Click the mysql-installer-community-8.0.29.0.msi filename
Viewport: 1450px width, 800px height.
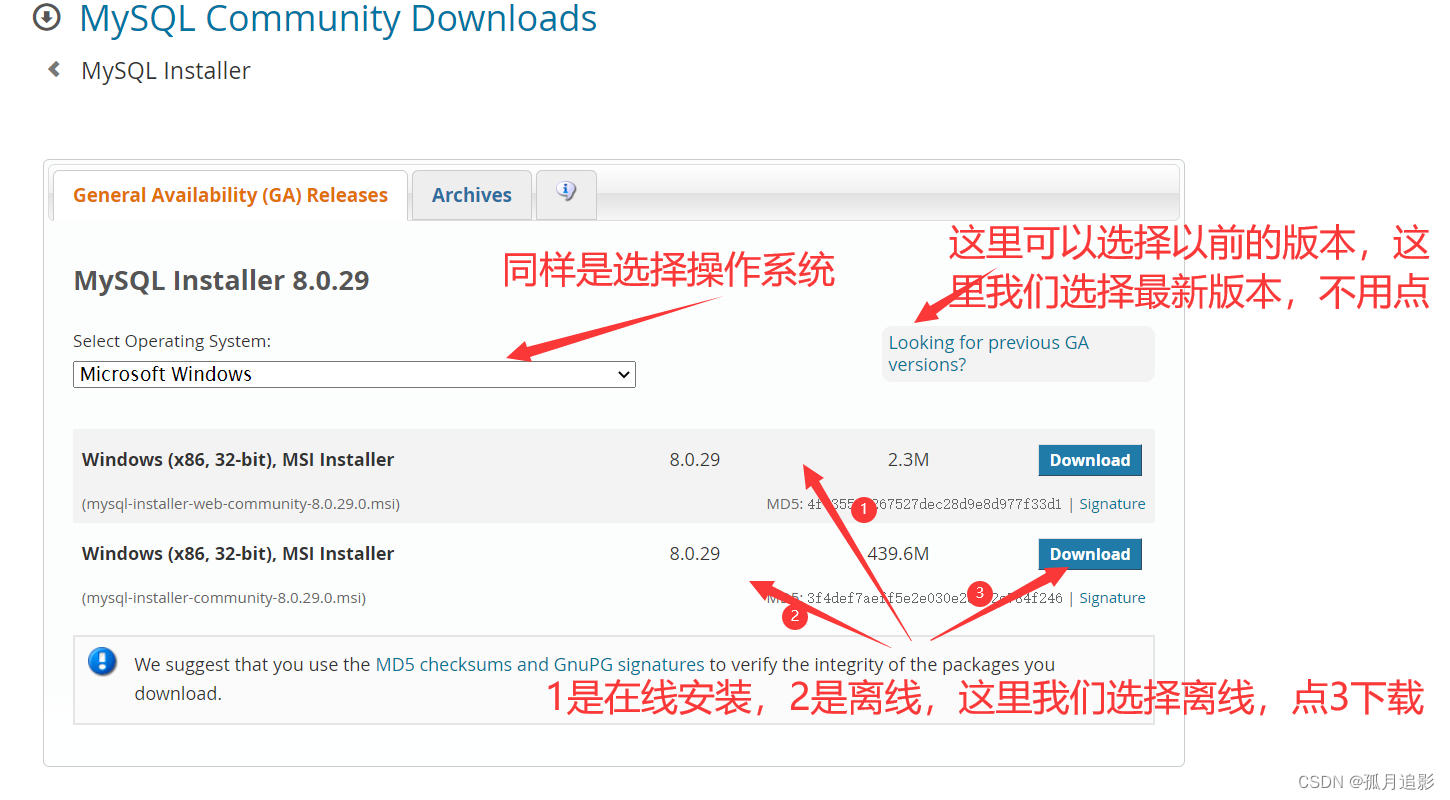(x=224, y=598)
